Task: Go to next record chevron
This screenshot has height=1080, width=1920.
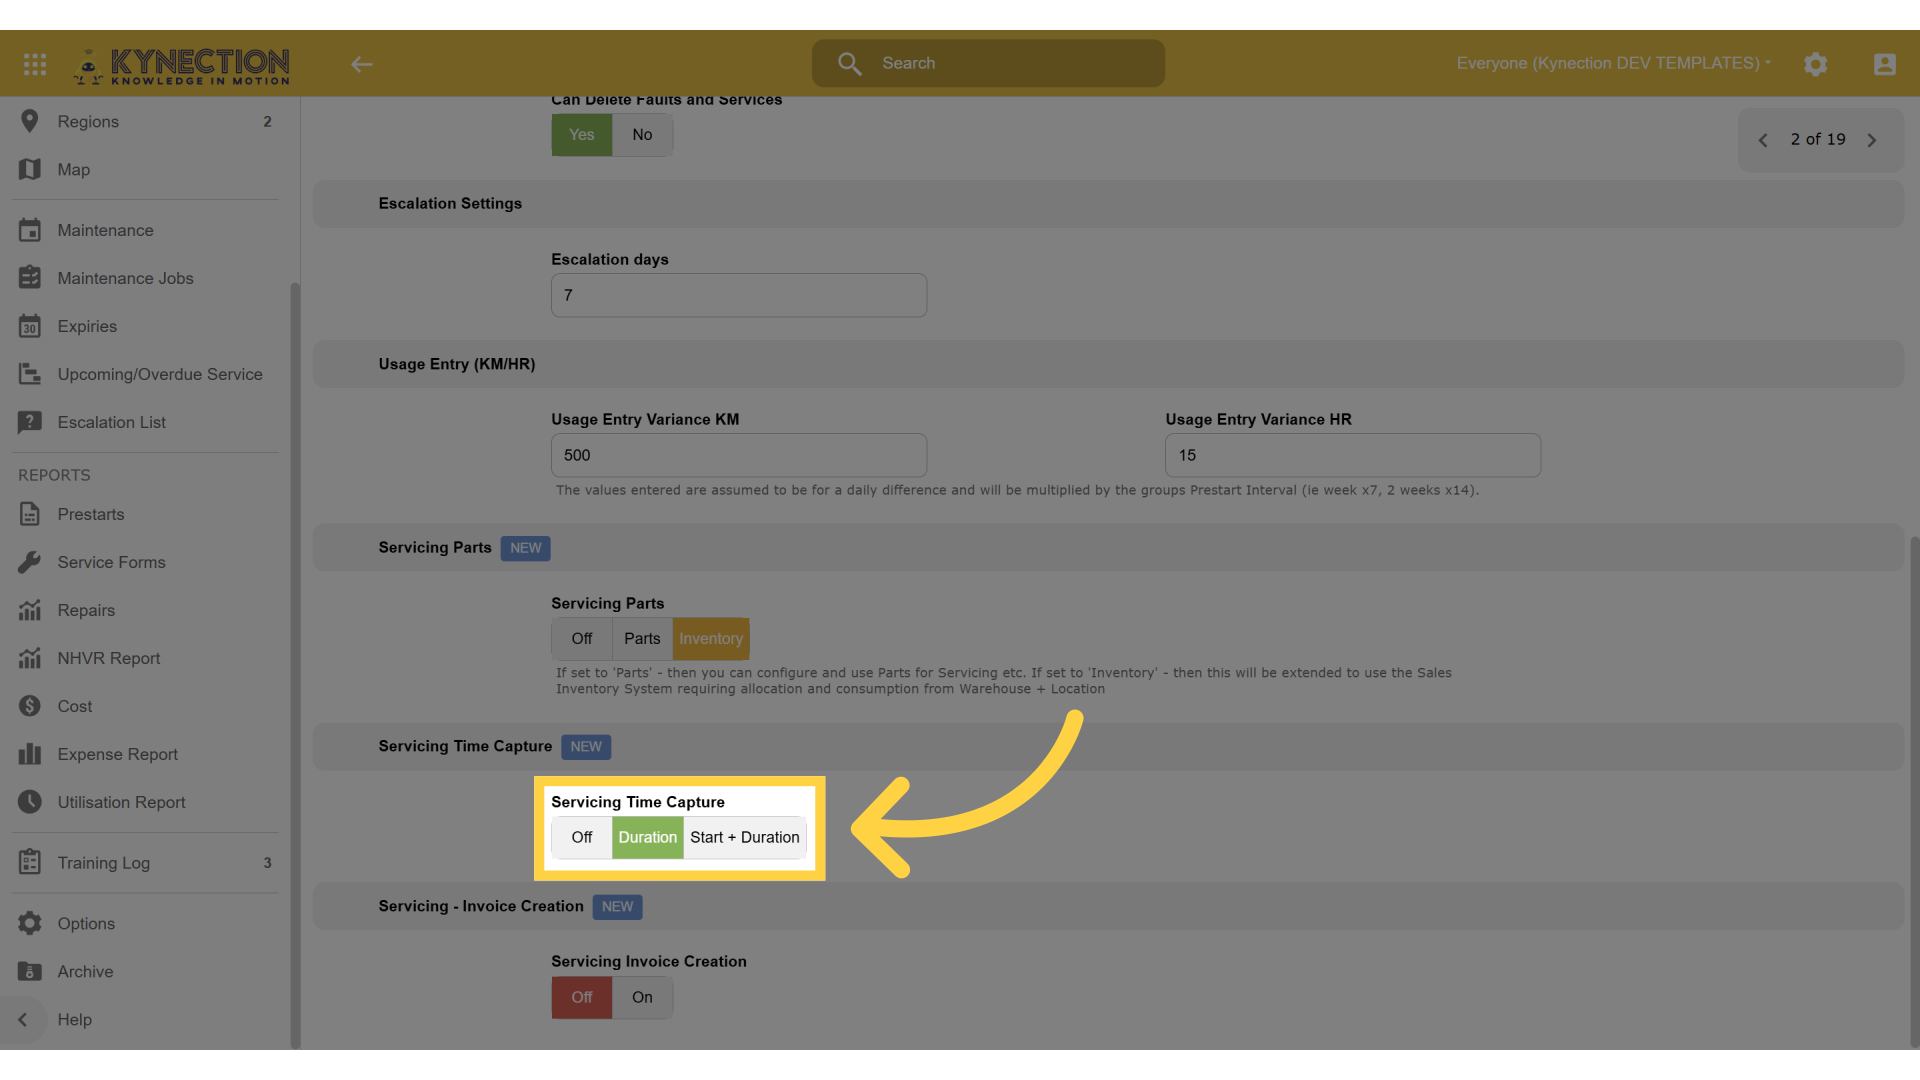Action: pos(1872,140)
